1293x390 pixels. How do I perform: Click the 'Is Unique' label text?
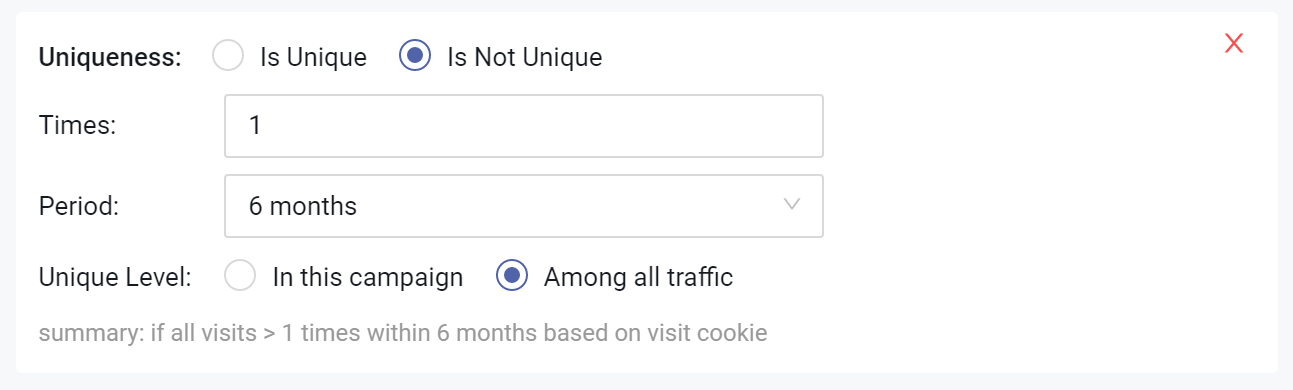[313, 58]
